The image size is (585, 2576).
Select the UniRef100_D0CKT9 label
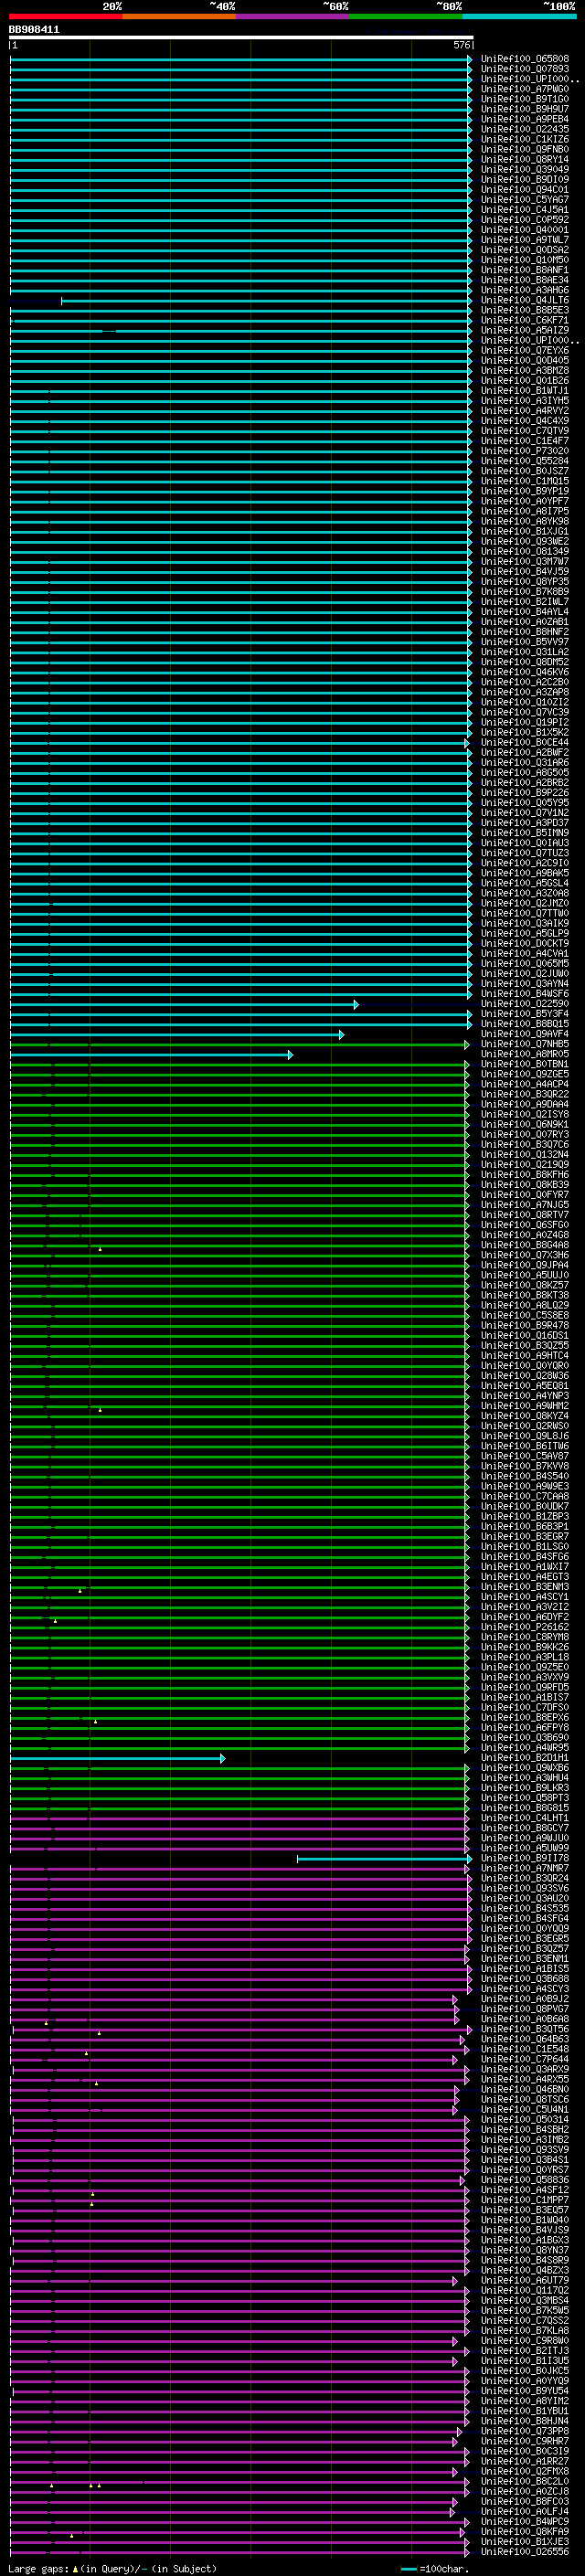524,943
